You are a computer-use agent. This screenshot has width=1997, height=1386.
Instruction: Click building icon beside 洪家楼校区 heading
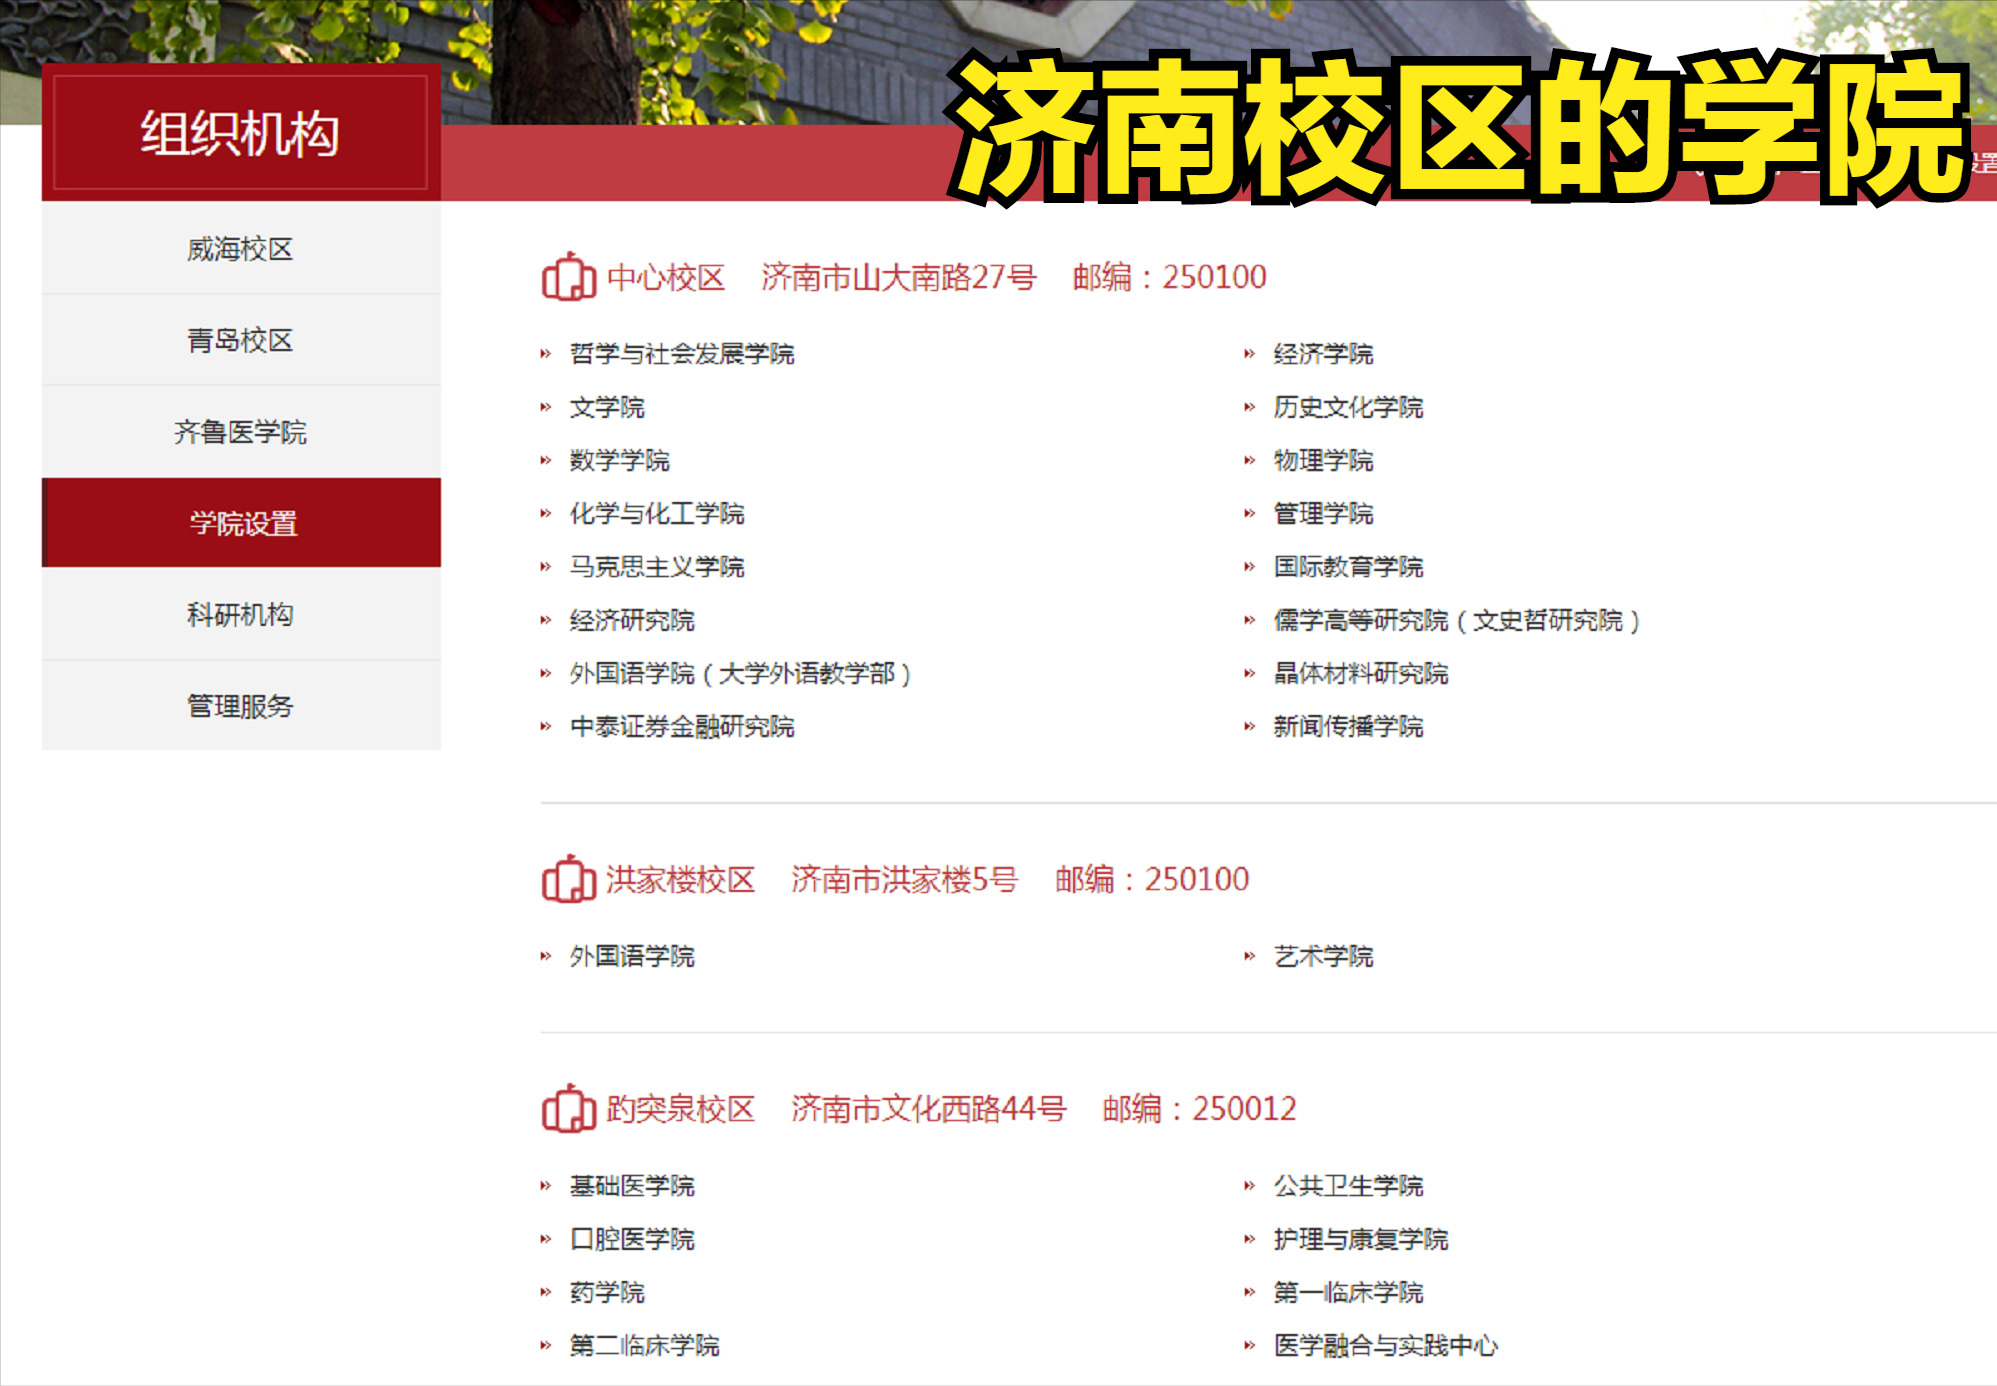coord(568,879)
